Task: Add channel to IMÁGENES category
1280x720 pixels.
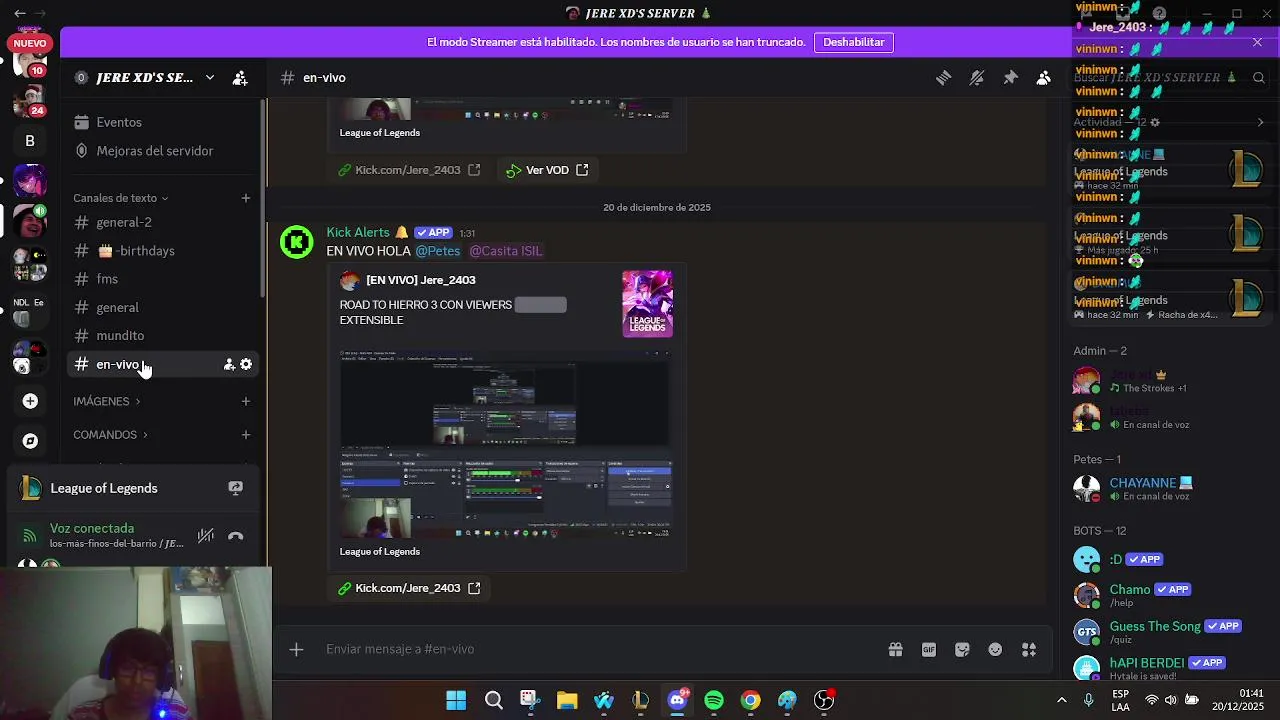Action: click(246, 401)
